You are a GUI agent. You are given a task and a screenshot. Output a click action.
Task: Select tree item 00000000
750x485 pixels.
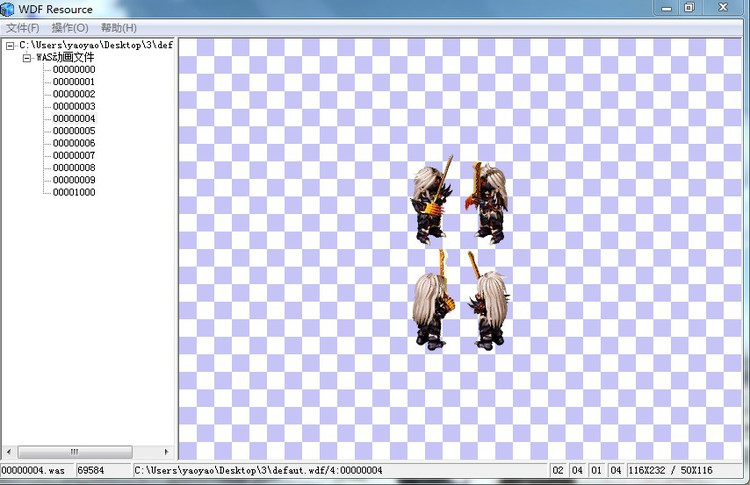(74, 70)
